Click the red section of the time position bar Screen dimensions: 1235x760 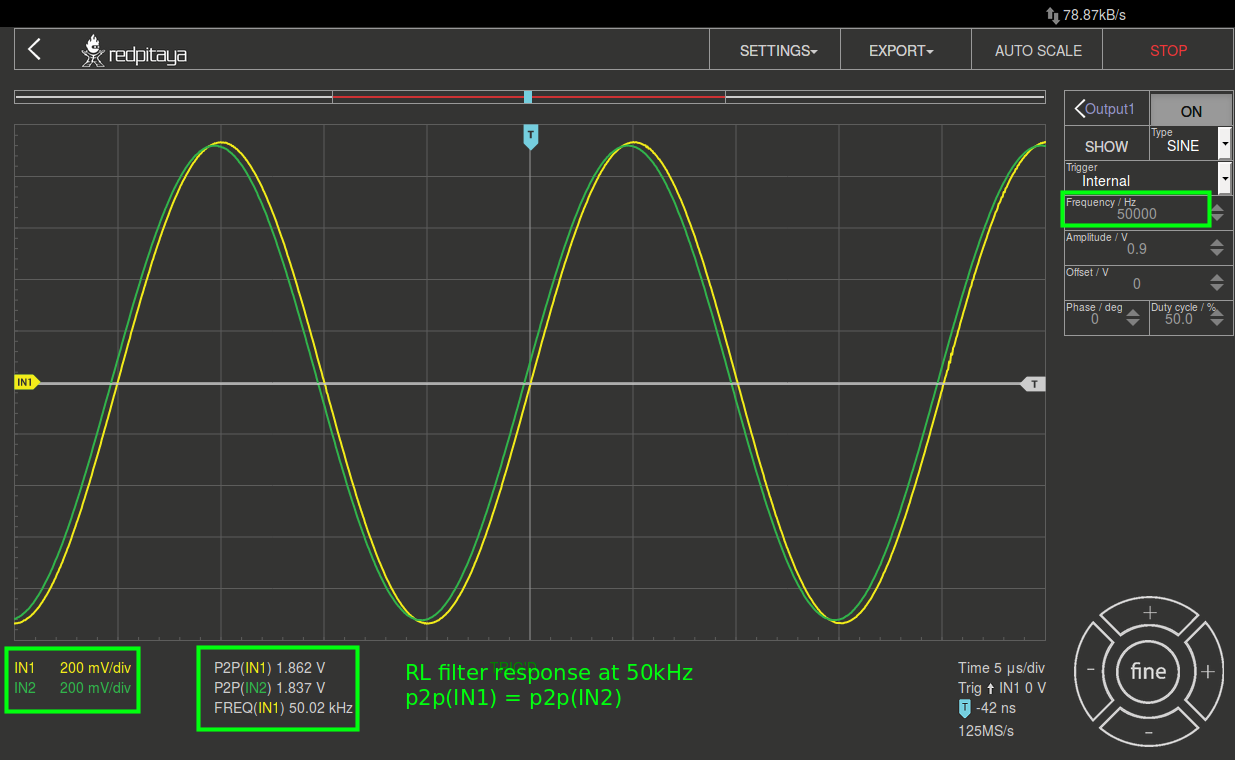coord(528,97)
